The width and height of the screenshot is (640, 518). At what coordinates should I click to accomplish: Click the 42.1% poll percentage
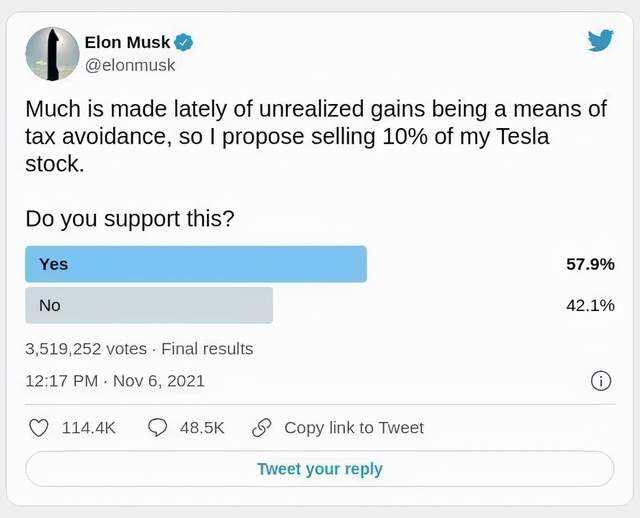(x=590, y=305)
